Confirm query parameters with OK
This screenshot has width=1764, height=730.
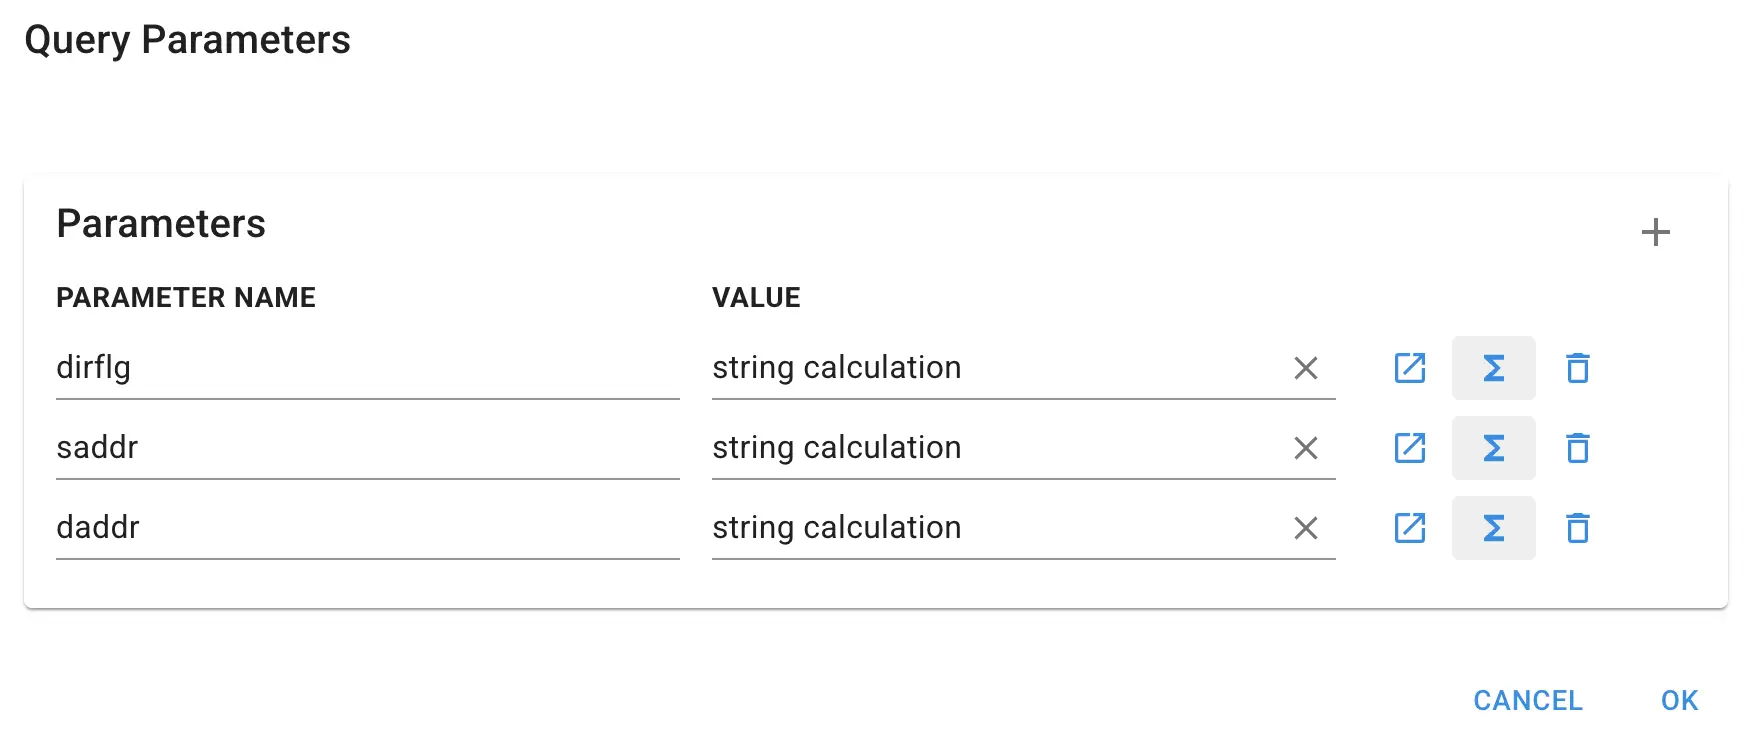pyautogui.click(x=1679, y=700)
